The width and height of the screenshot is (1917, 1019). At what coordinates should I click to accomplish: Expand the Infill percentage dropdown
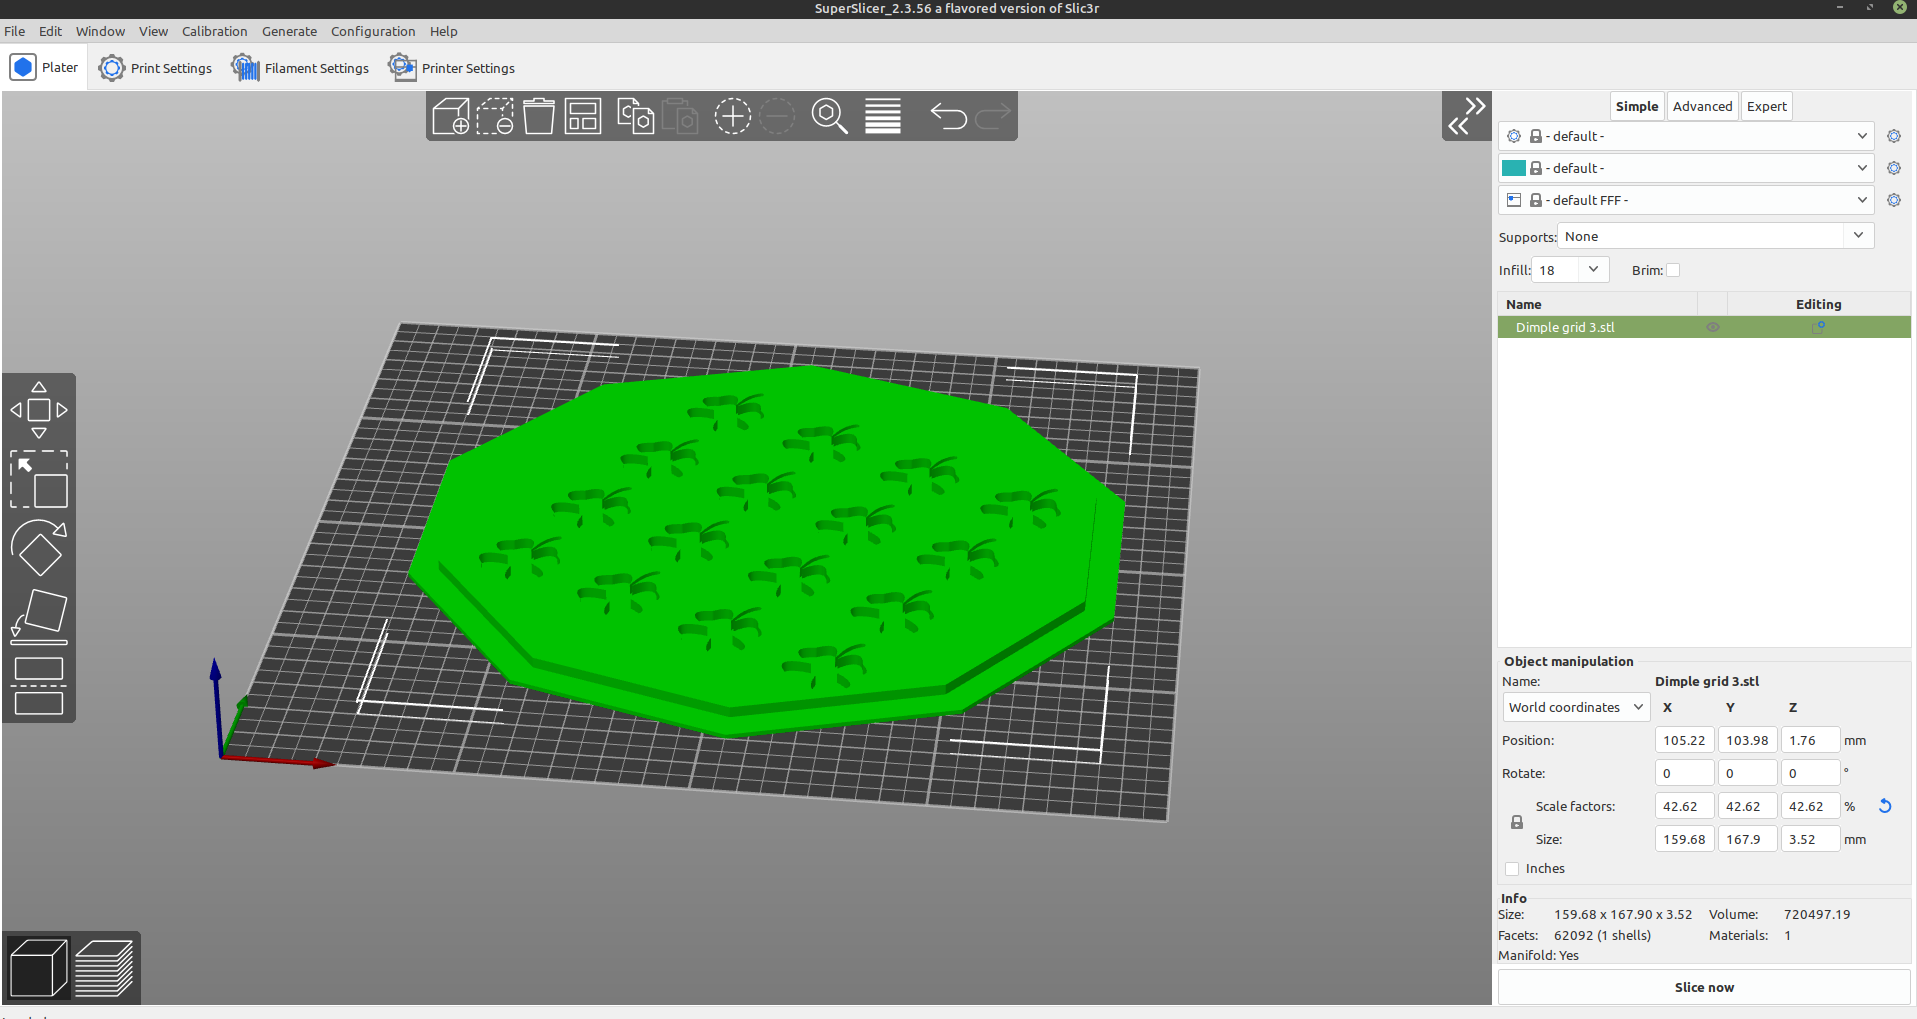click(1595, 270)
